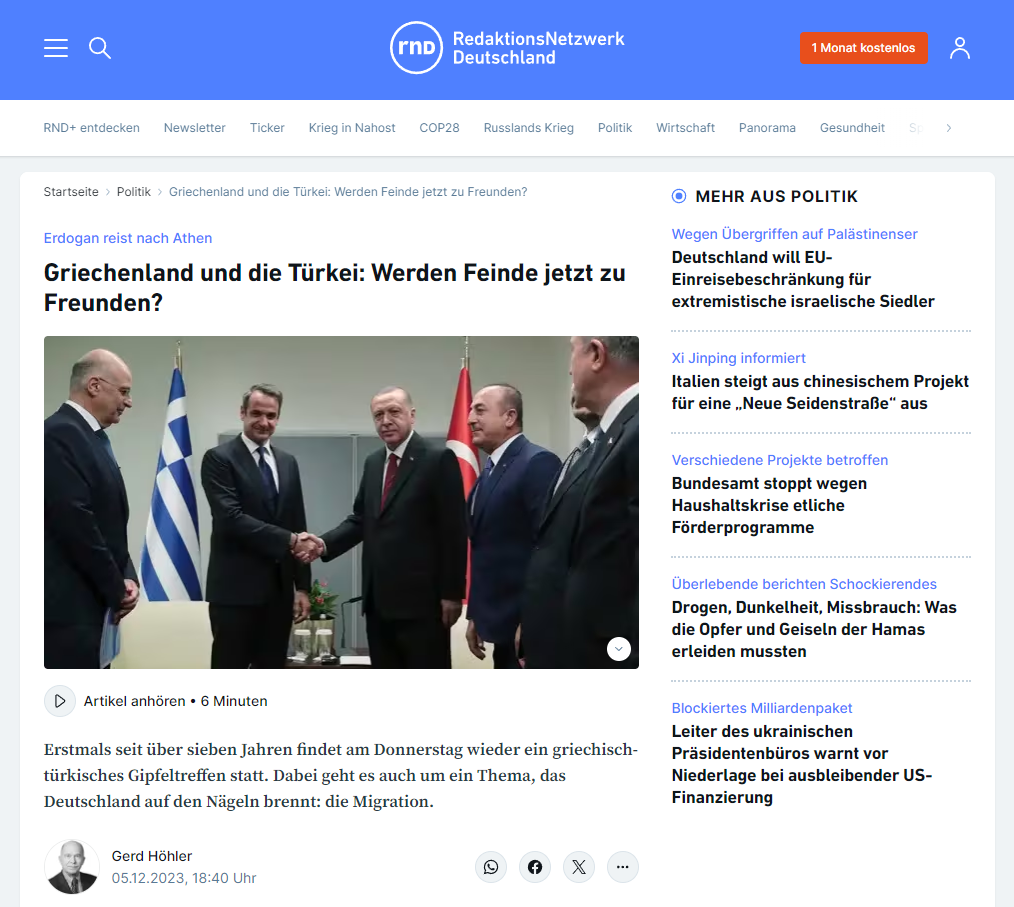The image size is (1014, 907).
Task: Open the Ticker navigation tab
Action: click(x=267, y=128)
